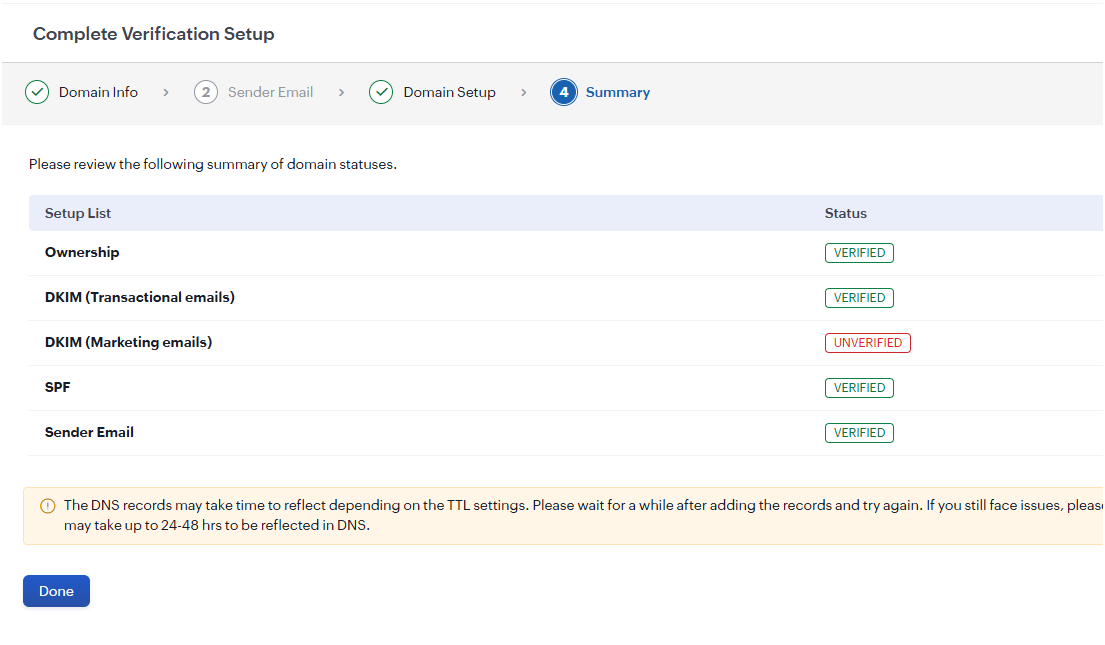Screen dimensions: 1105x645
Task: Click the arrow chevron after Domain Setup
Action: pyautogui.click(x=523, y=92)
